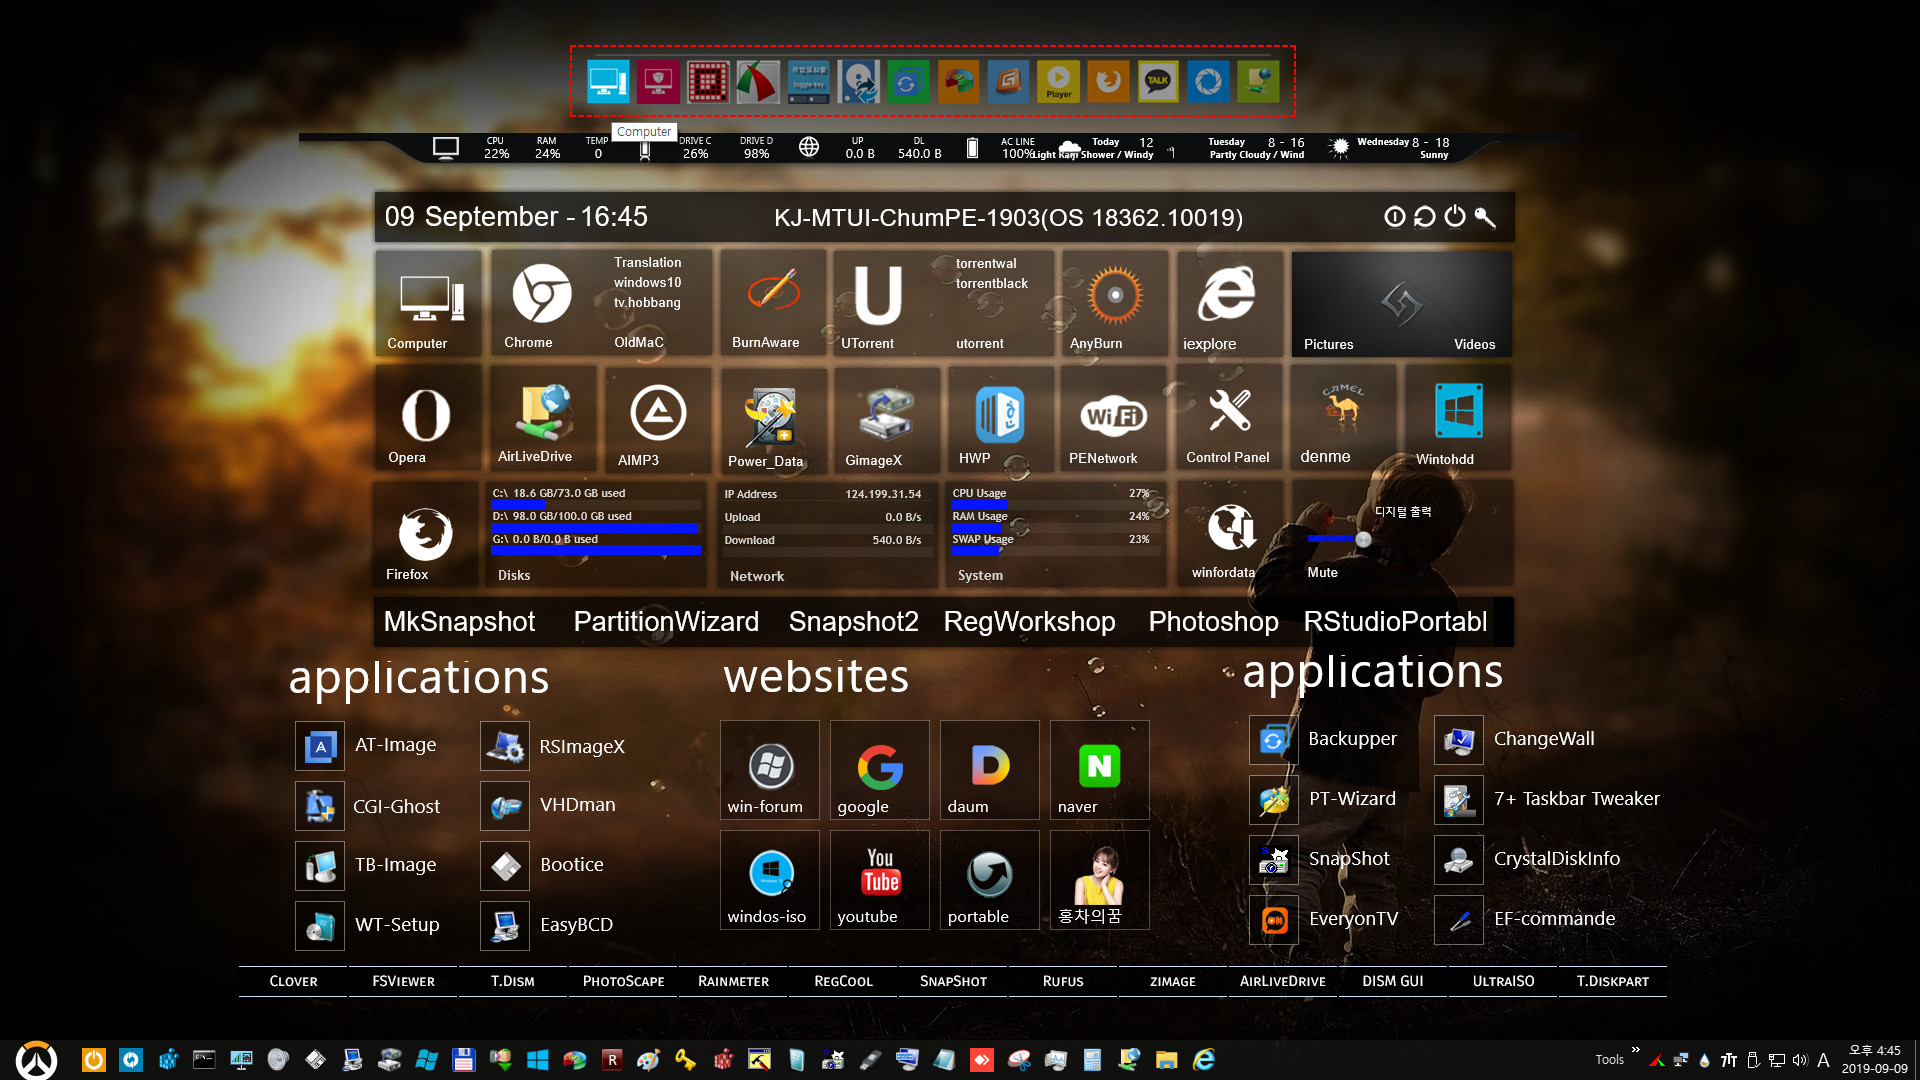Click the toggle key tile in top dock
The image size is (1920, 1080).
pyautogui.click(x=808, y=81)
